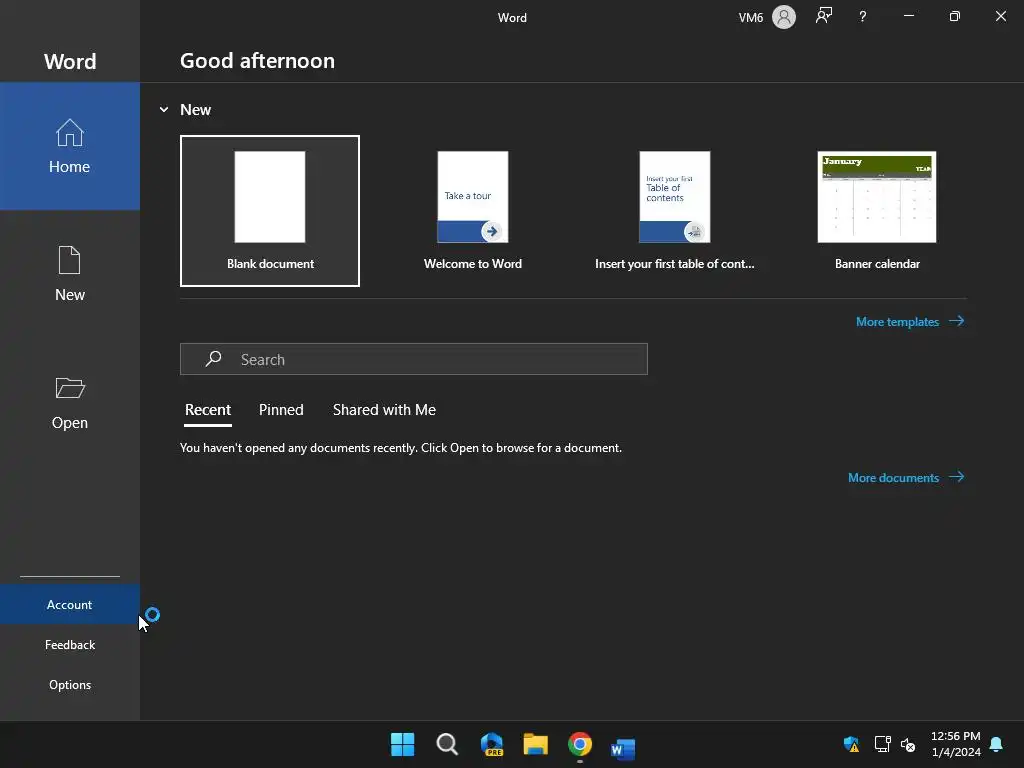Open Windows Start menu
1024x768 pixels.
[x=402, y=744]
